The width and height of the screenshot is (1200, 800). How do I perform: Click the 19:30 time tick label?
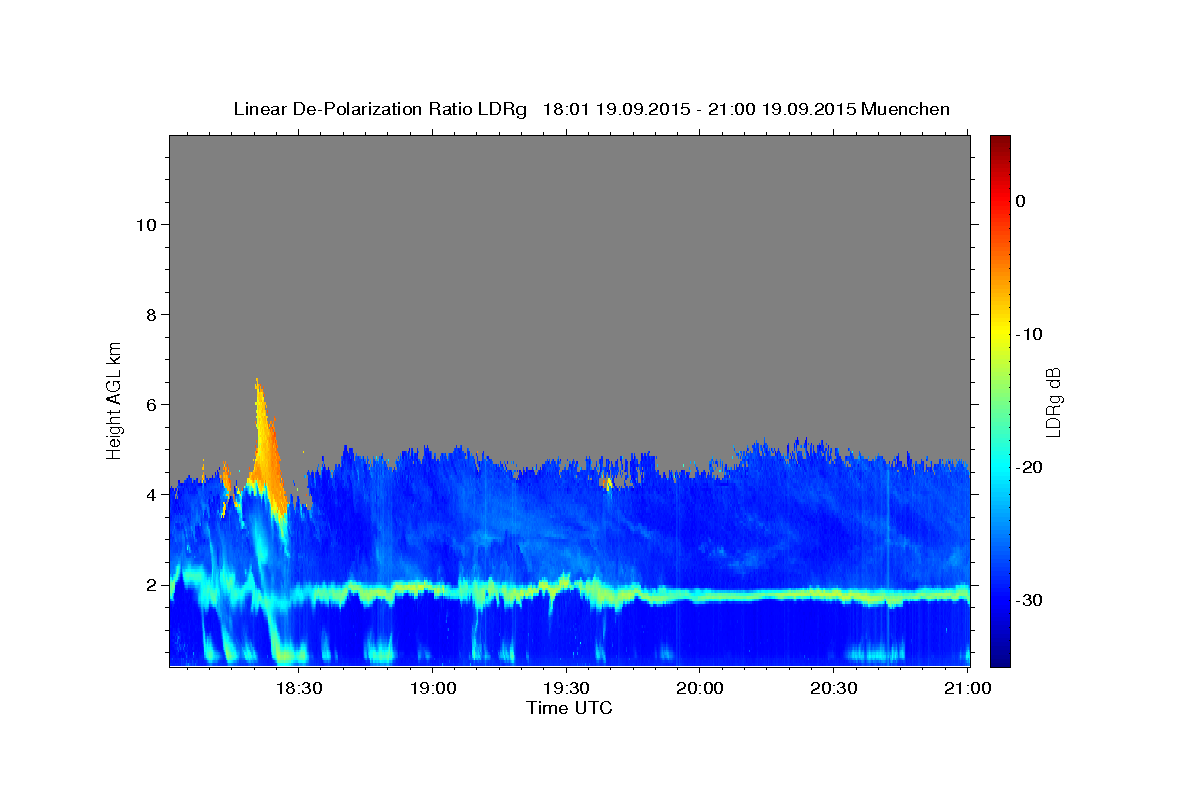[566, 688]
